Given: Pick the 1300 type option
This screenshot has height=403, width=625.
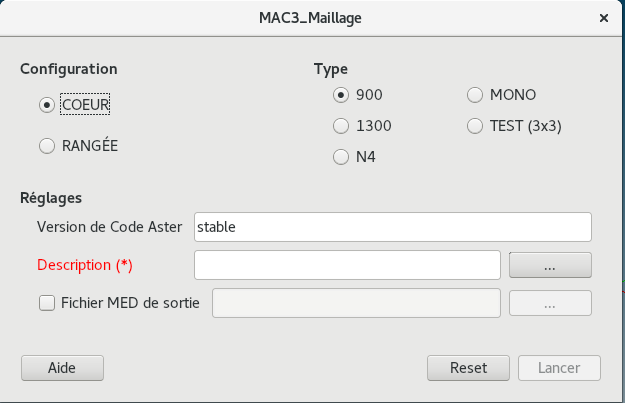Looking at the screenshot, I should point(341,126).
